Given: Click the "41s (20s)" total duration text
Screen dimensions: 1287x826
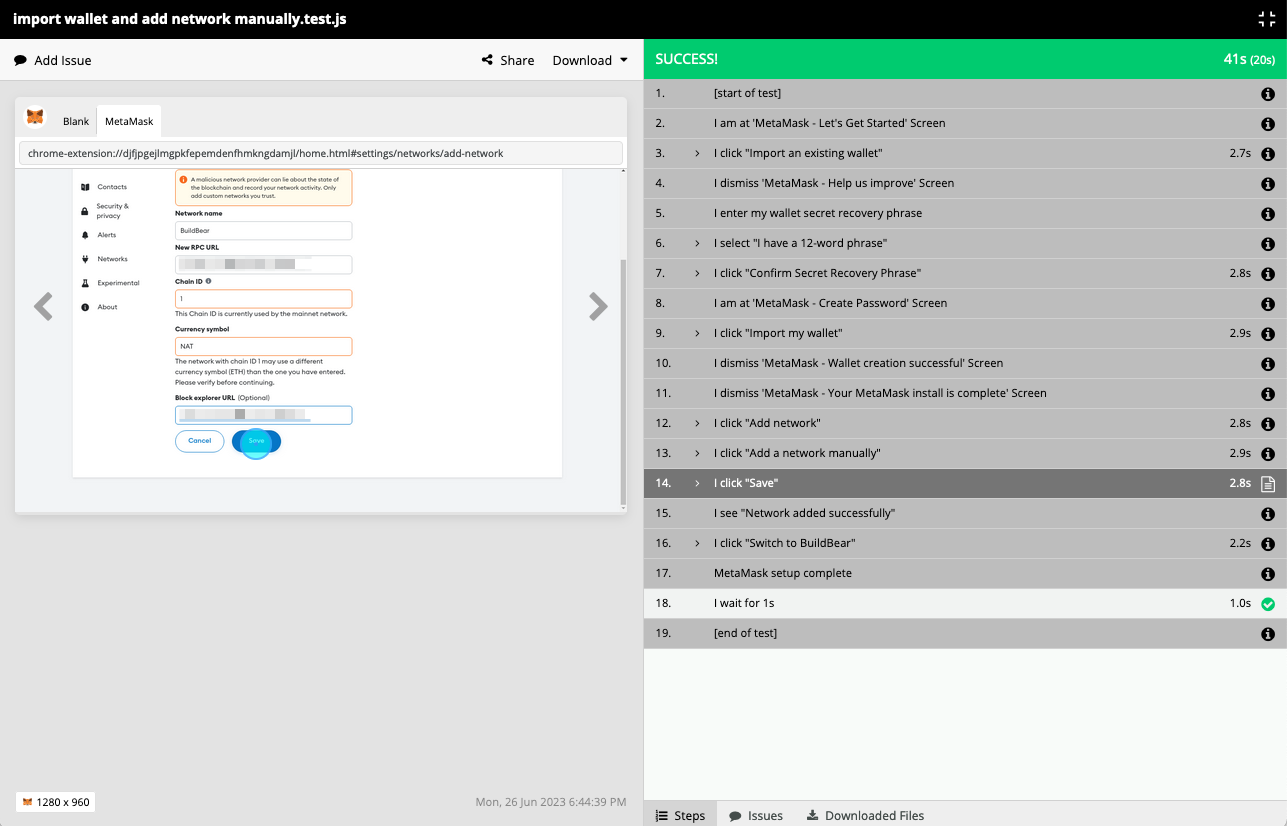Looking at the screenshot, I should (1249, 59).
